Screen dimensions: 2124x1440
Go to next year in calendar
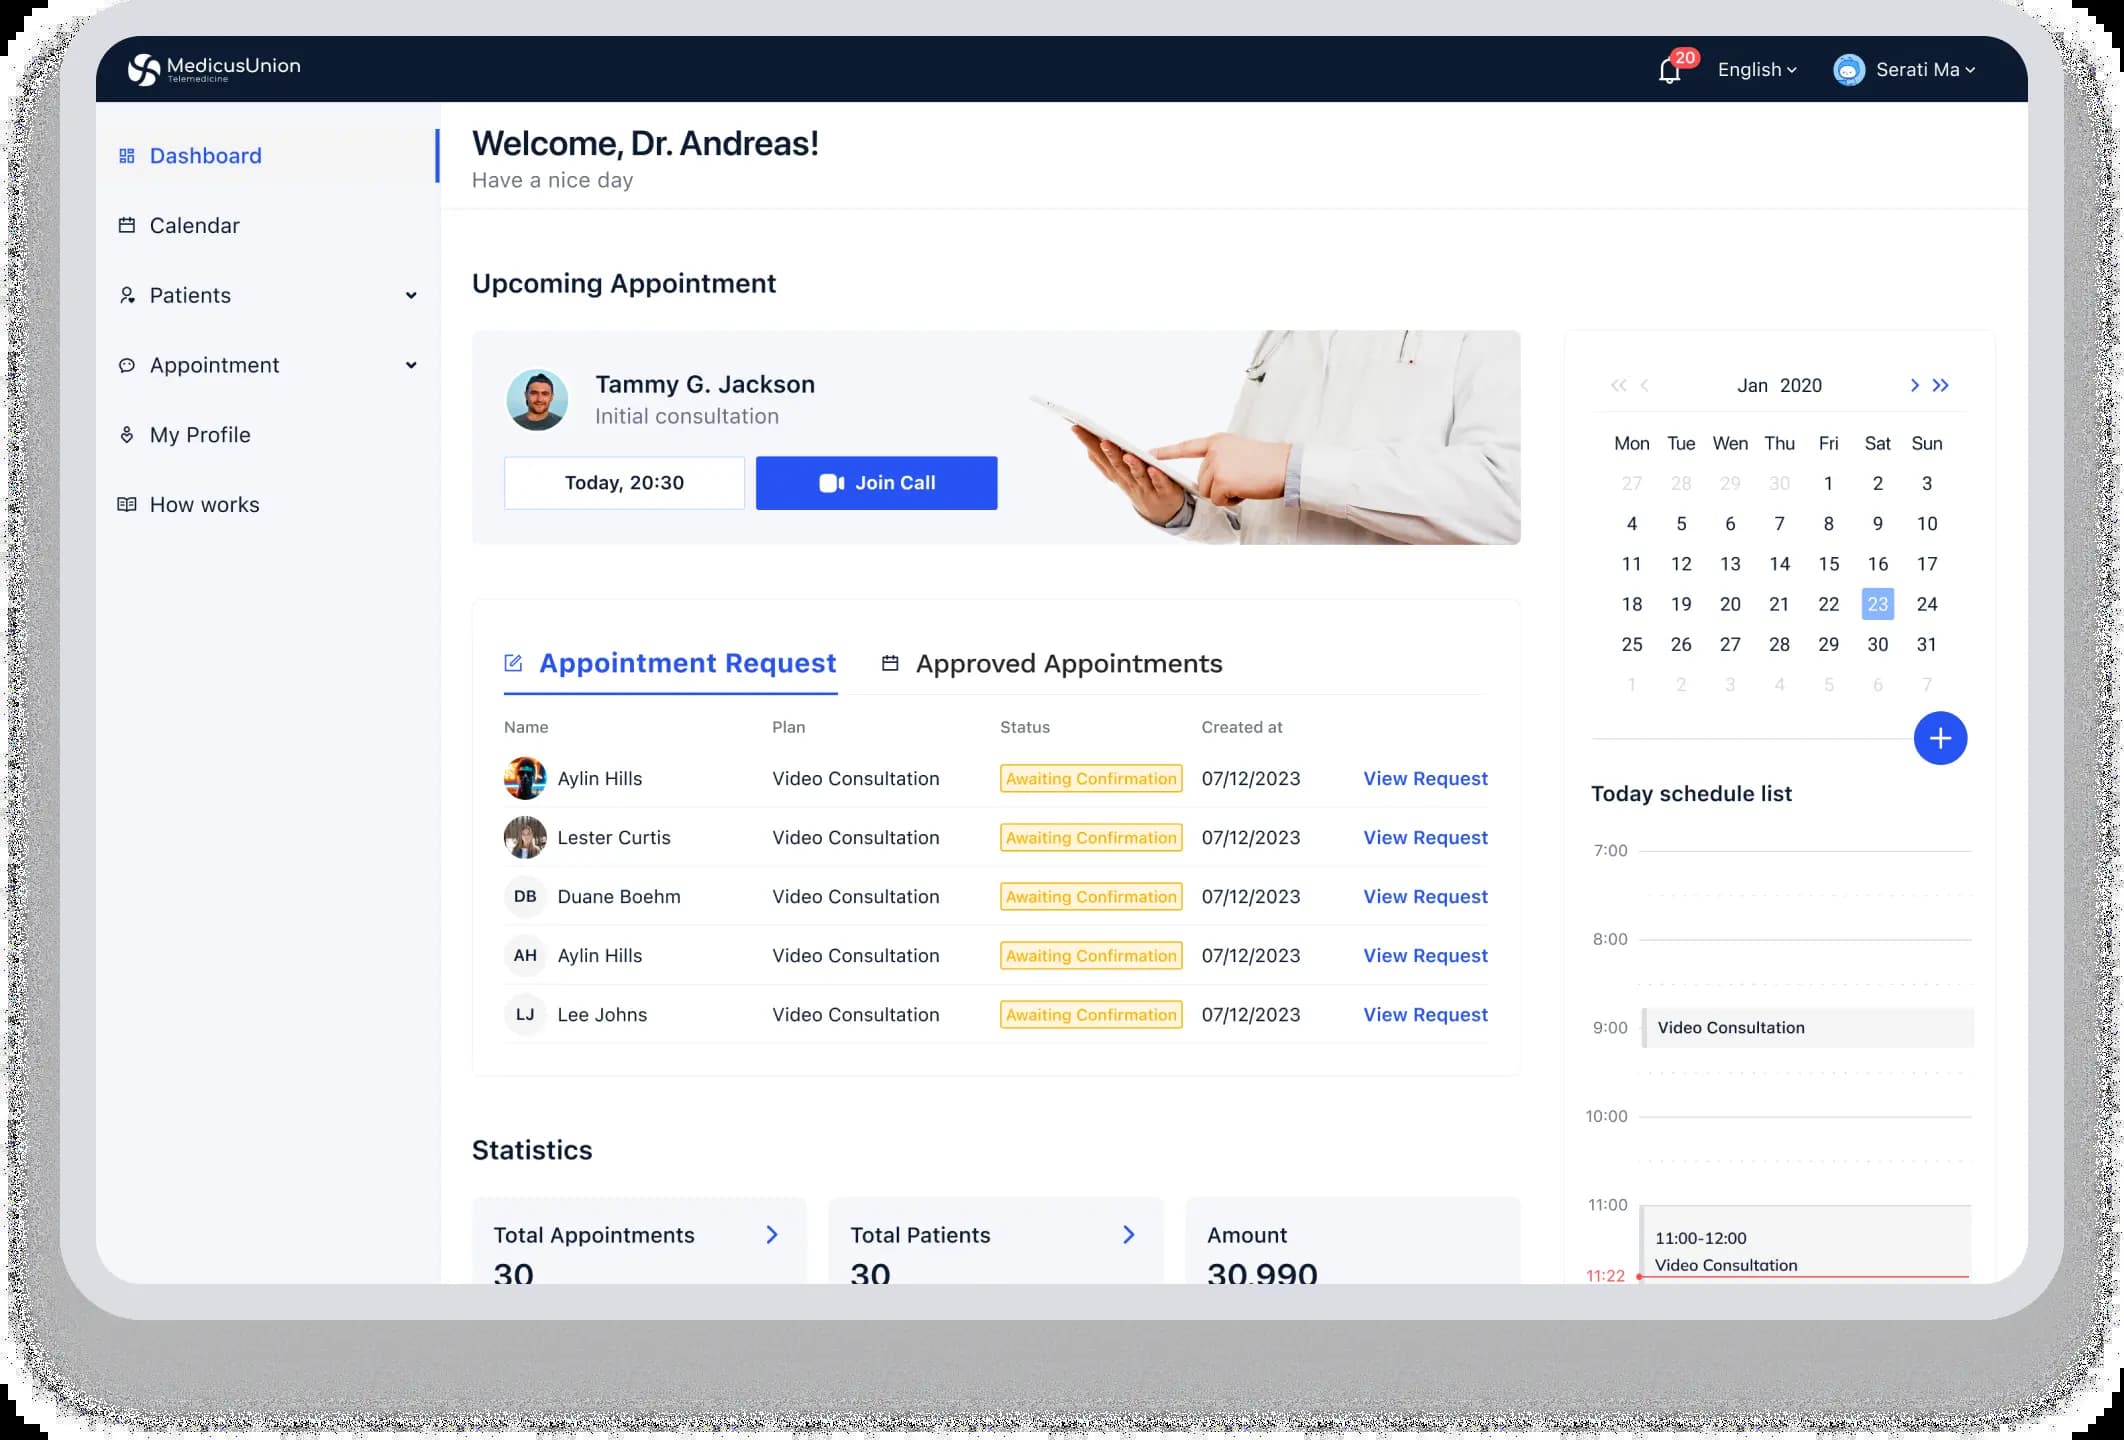click(x=1940, y=386)
